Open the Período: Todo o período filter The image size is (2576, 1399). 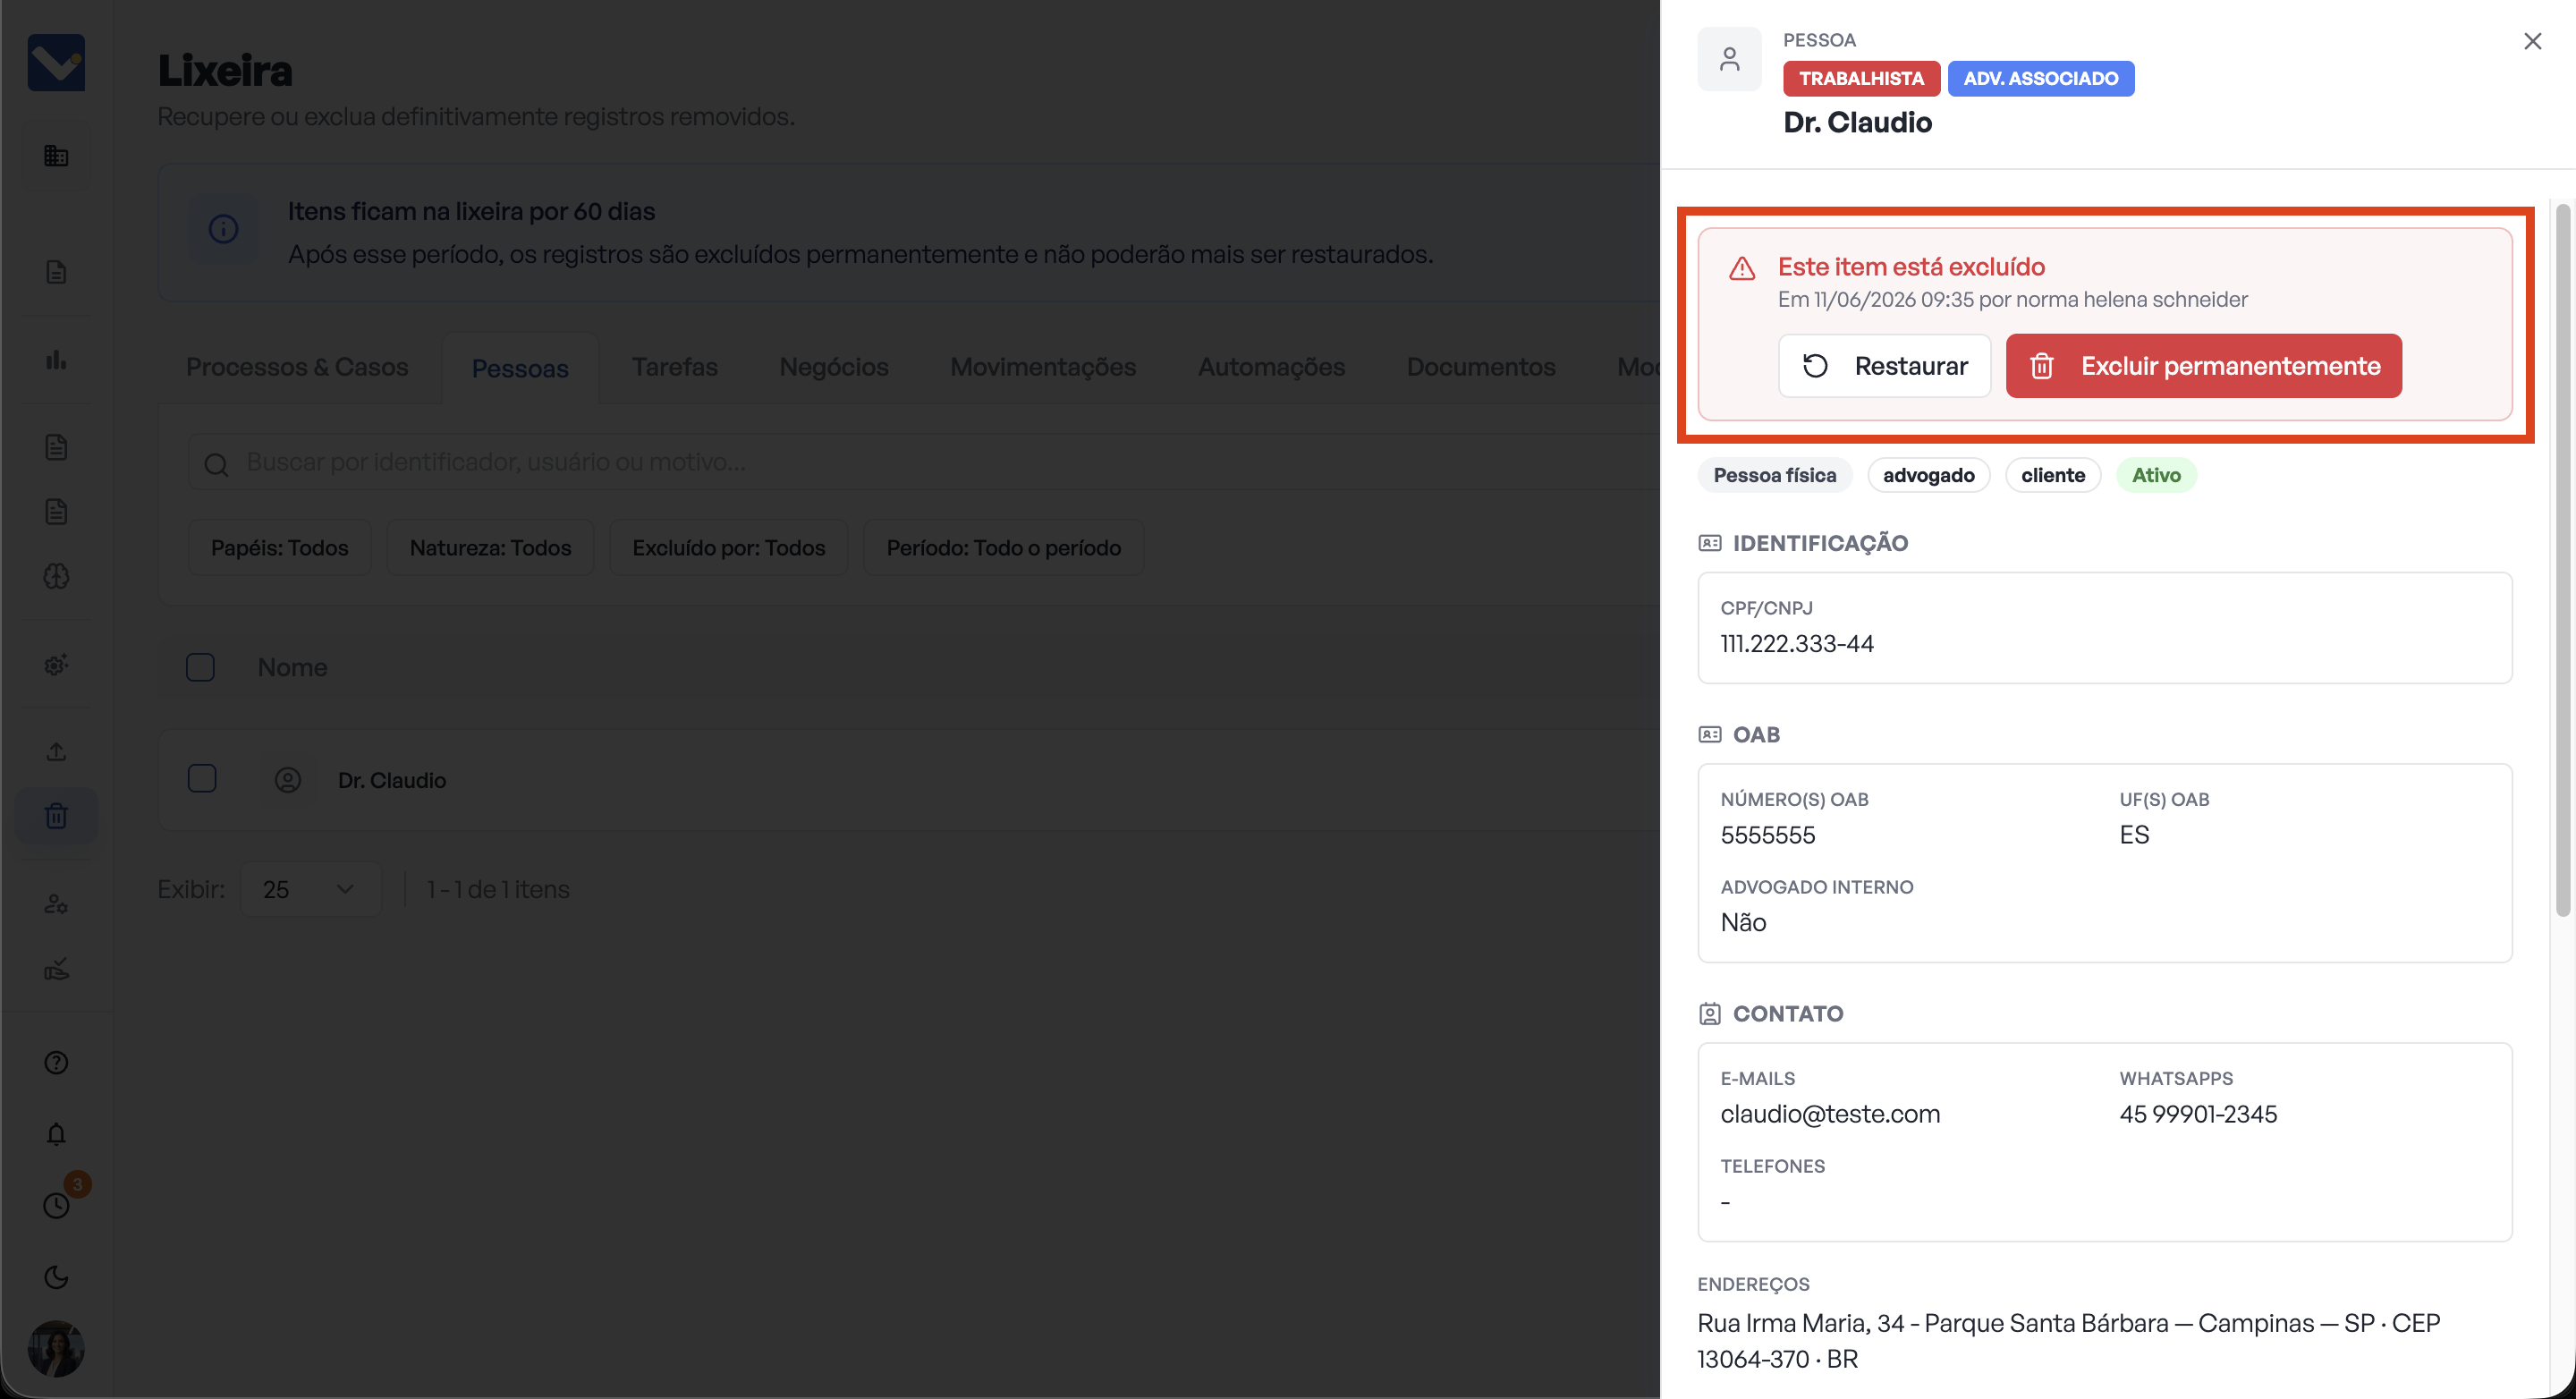point(1004,548)
